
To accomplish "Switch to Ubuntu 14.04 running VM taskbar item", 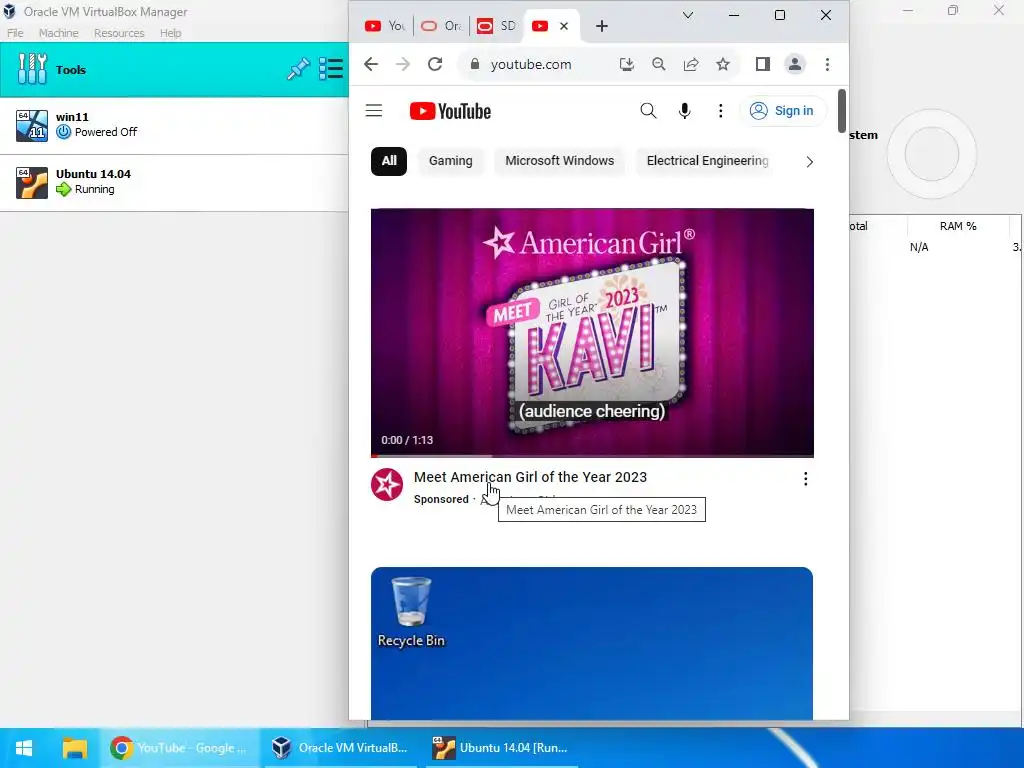I will [x=501, y=748].
